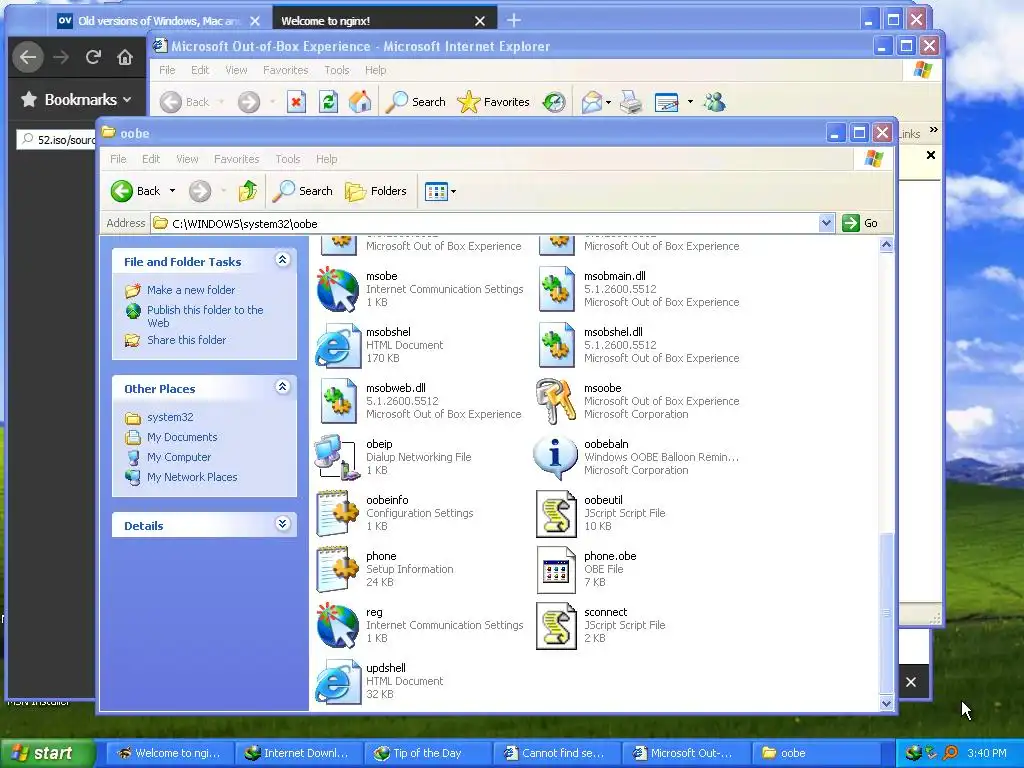Select the oobebaln info balloon icon
The height and width of the screenshot is (768, 1024).
point(556,458)
